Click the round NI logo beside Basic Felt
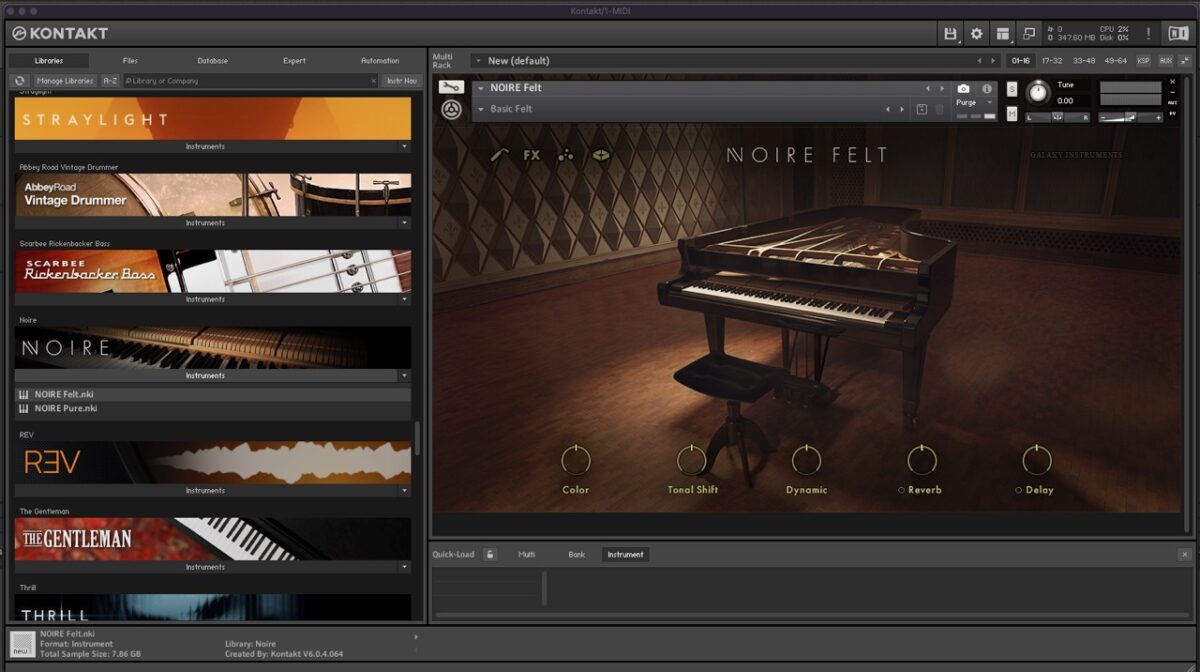The height and width of the screenshot is (672, 1200). [x=451, y=109]
